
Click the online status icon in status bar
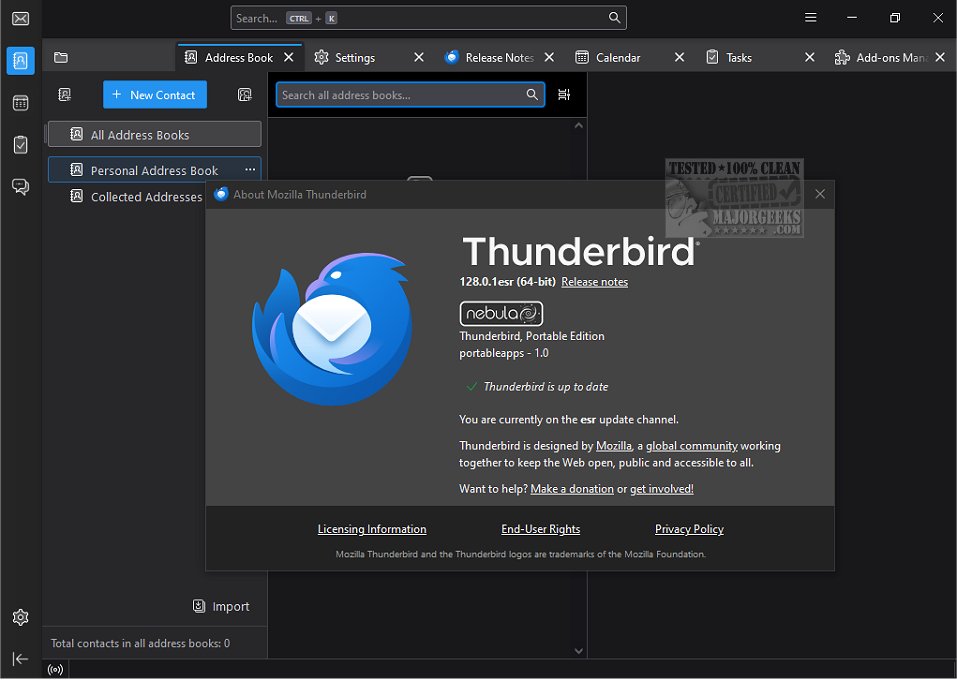point(55,671)
